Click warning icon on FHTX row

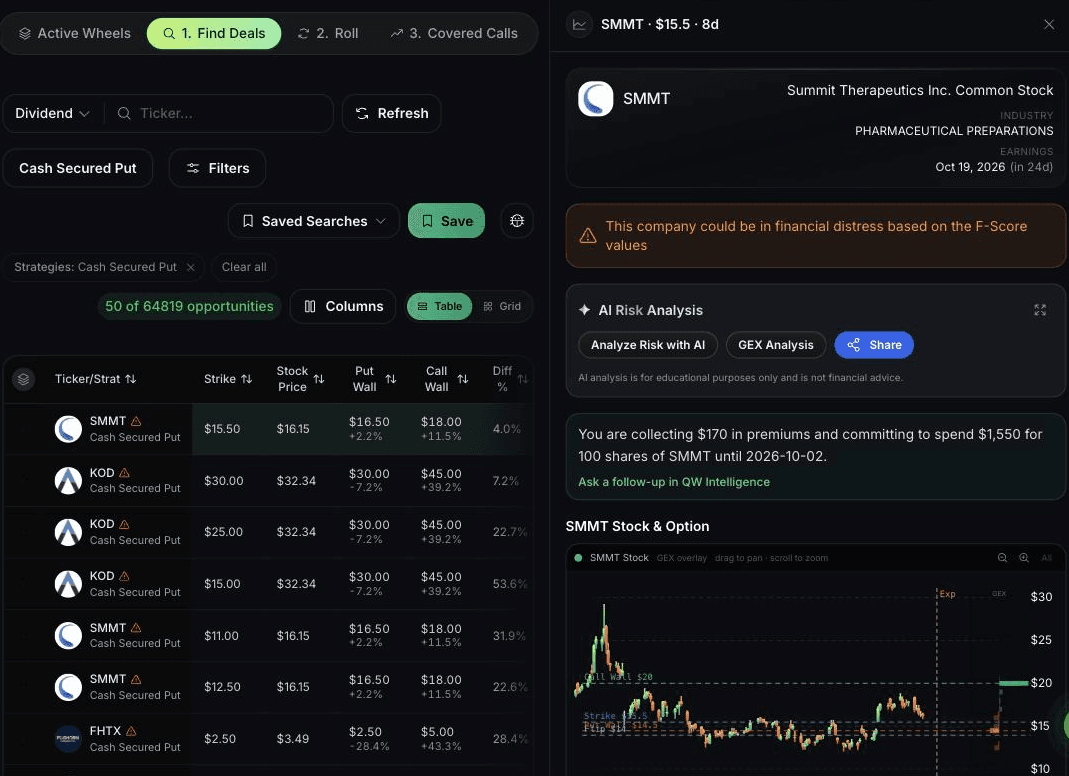[x=131, y=731]
